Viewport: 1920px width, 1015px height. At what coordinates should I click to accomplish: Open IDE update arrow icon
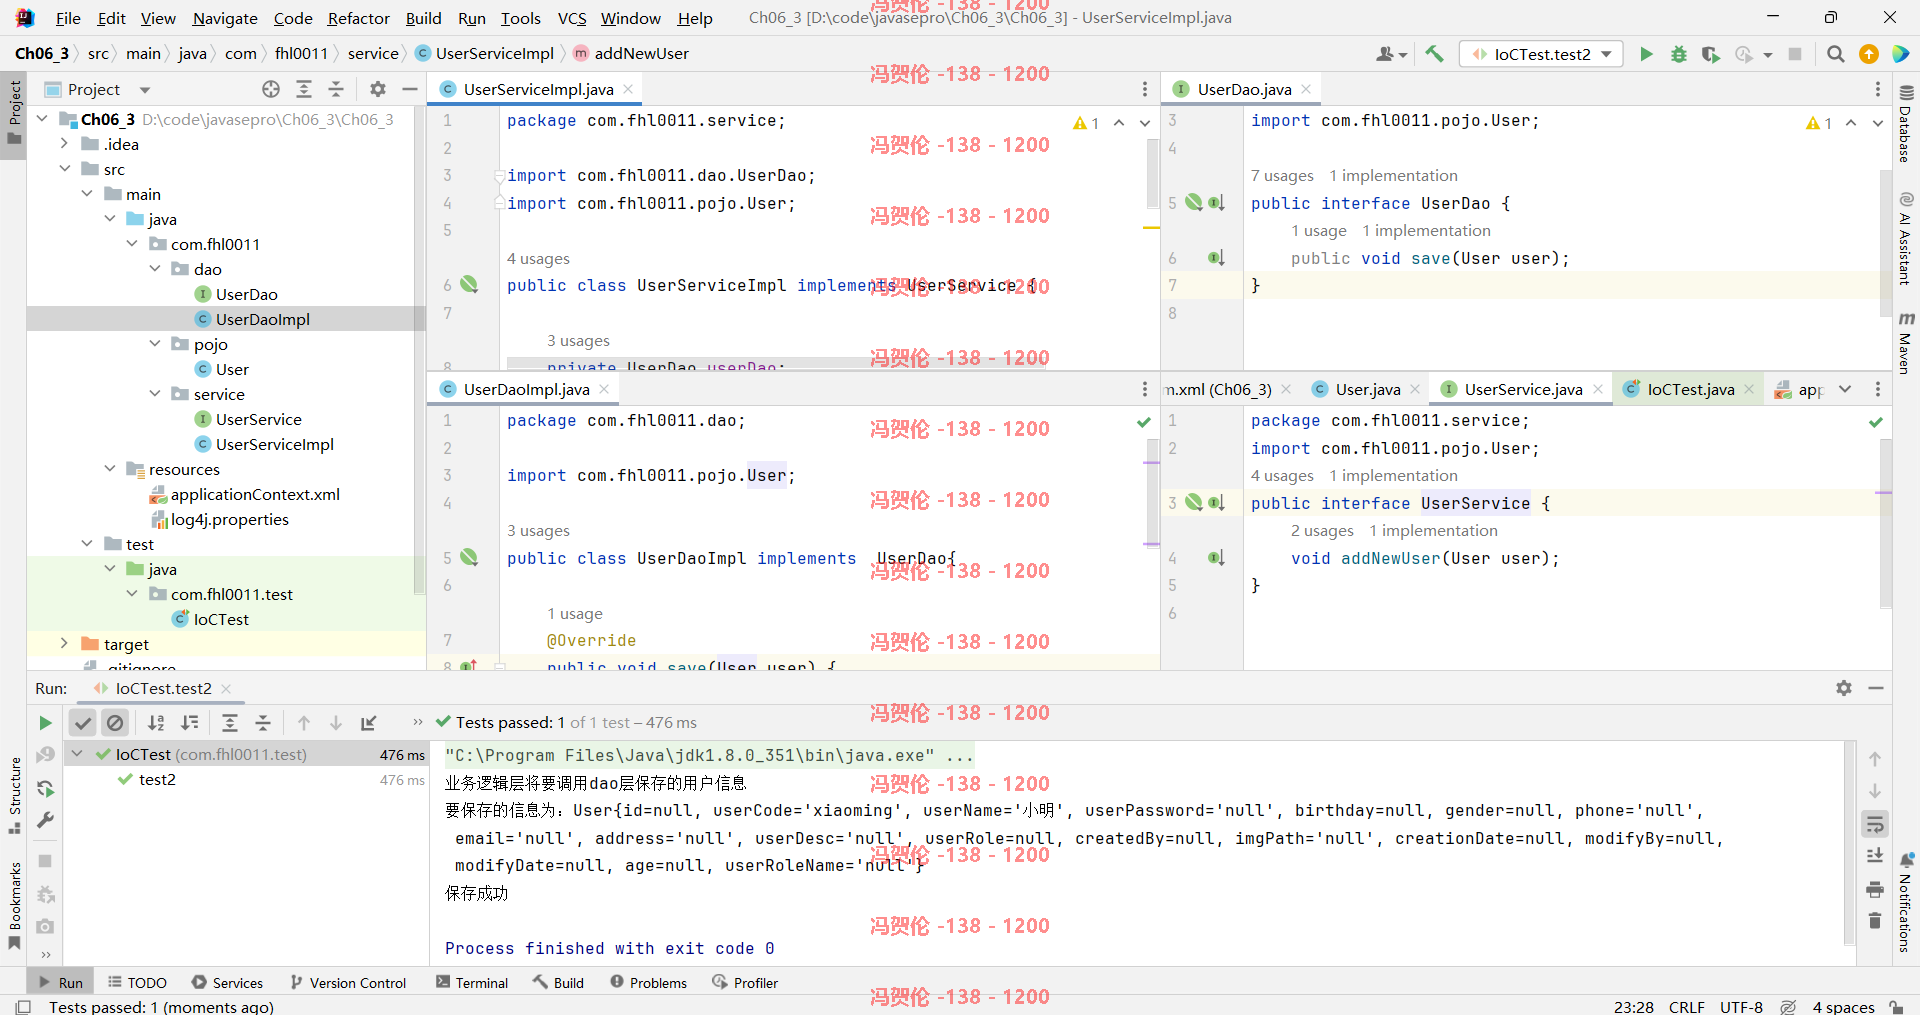[x=1868, y=54]
